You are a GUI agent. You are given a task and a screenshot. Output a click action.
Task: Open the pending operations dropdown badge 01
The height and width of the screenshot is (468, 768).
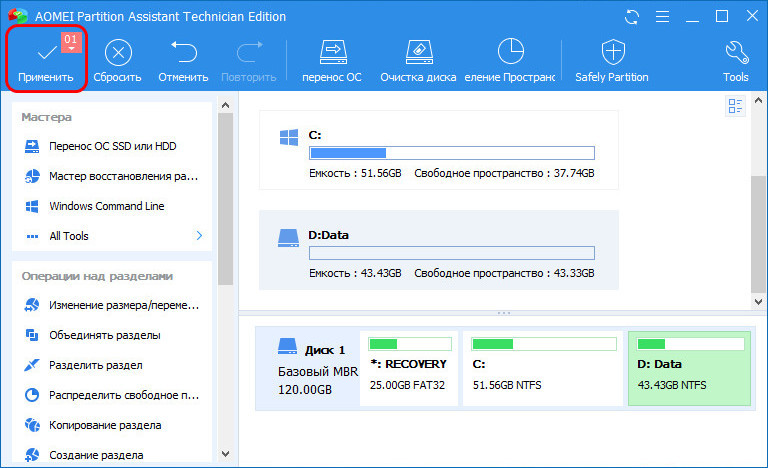point(71,42)
